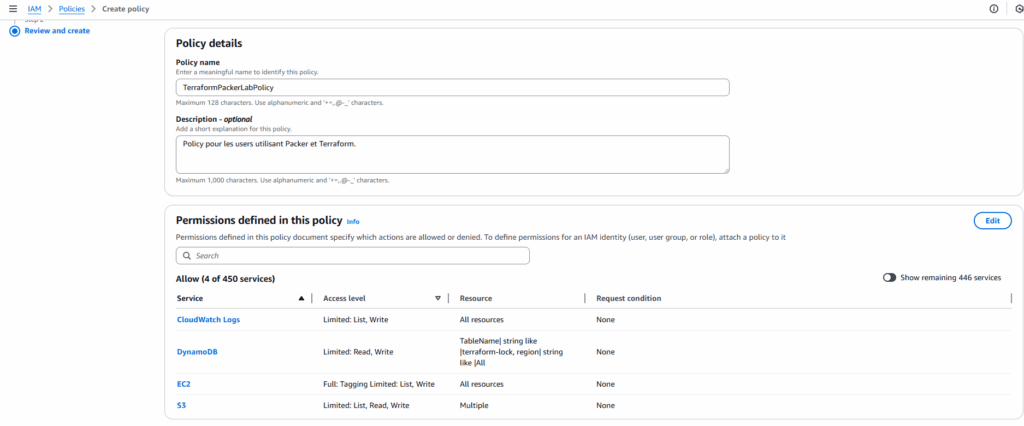1024x426 pixels.
Task: Click the Description text area
Action: (x=453, y=154)
